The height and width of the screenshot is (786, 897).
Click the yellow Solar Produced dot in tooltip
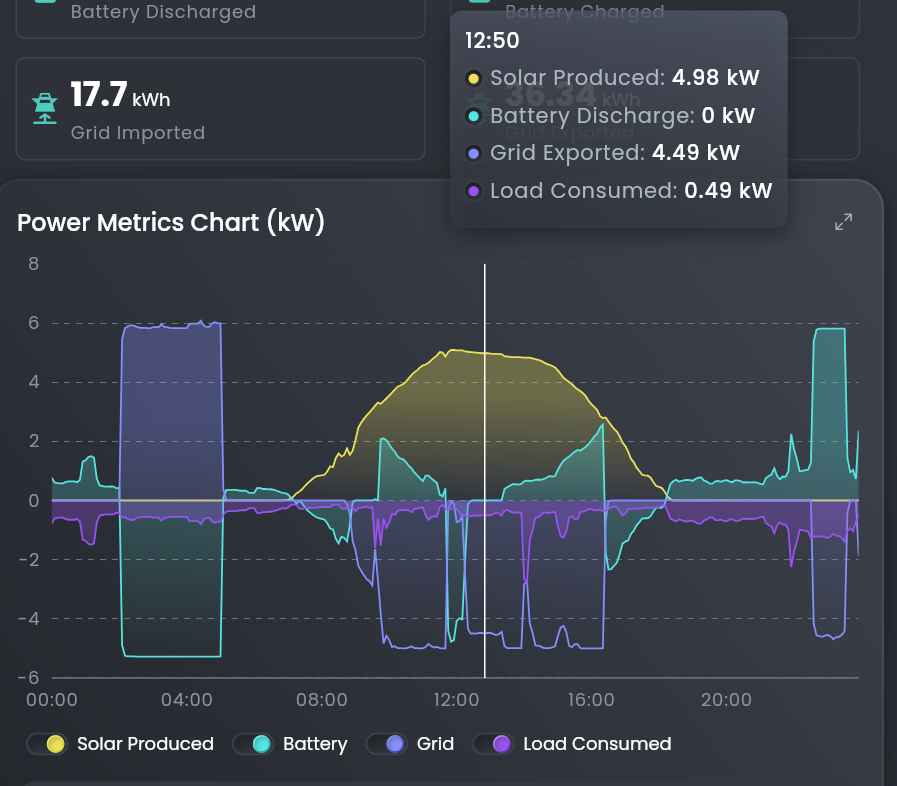coord(473,78)
